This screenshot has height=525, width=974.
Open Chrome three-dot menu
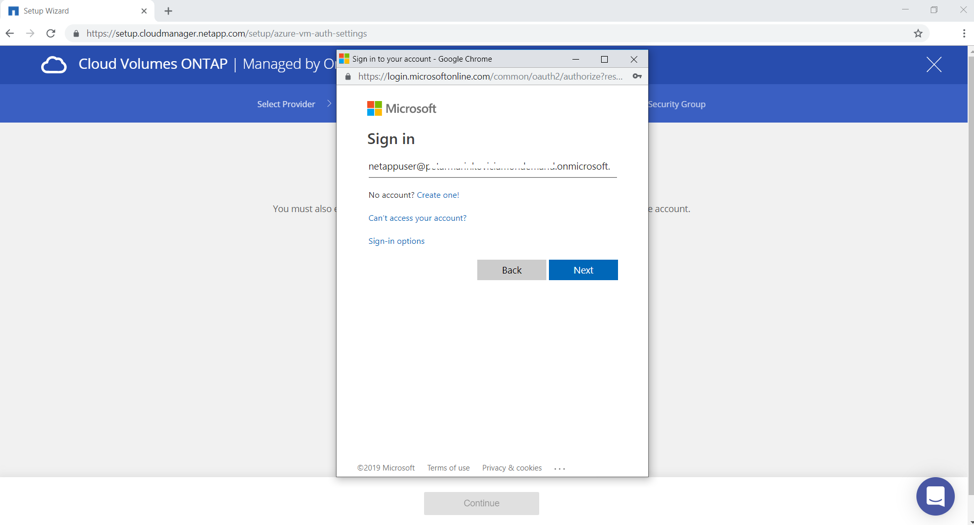pyautogui.click(x=963, y=33)
